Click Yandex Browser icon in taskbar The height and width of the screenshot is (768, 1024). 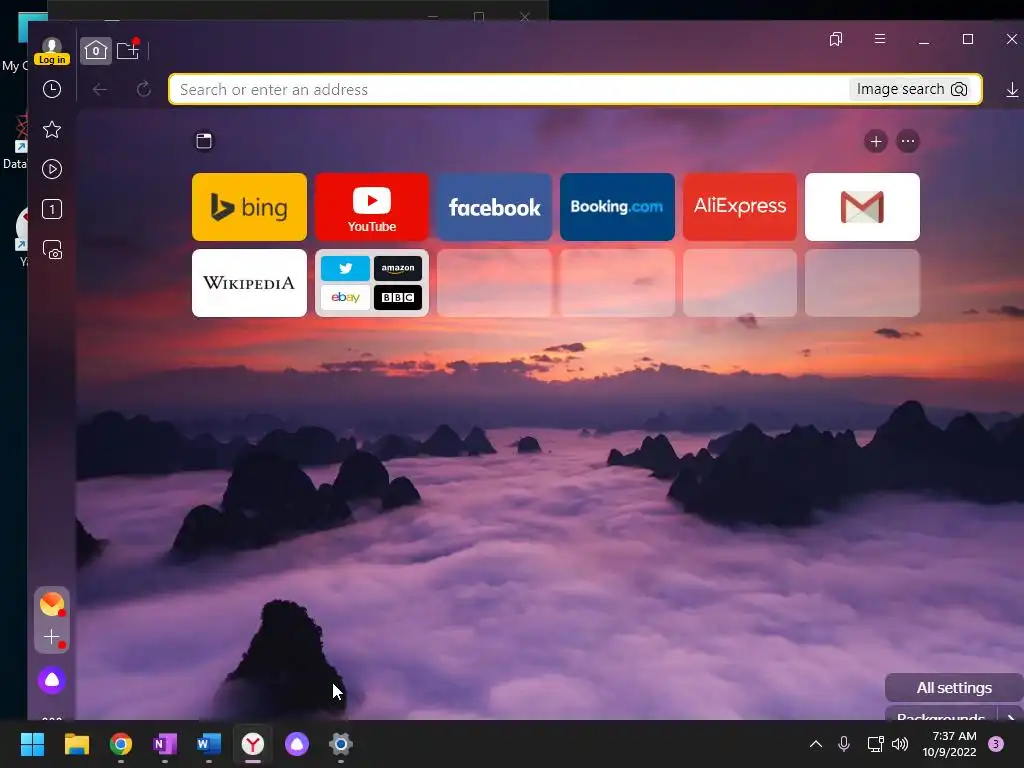click(x=253, y=744)
